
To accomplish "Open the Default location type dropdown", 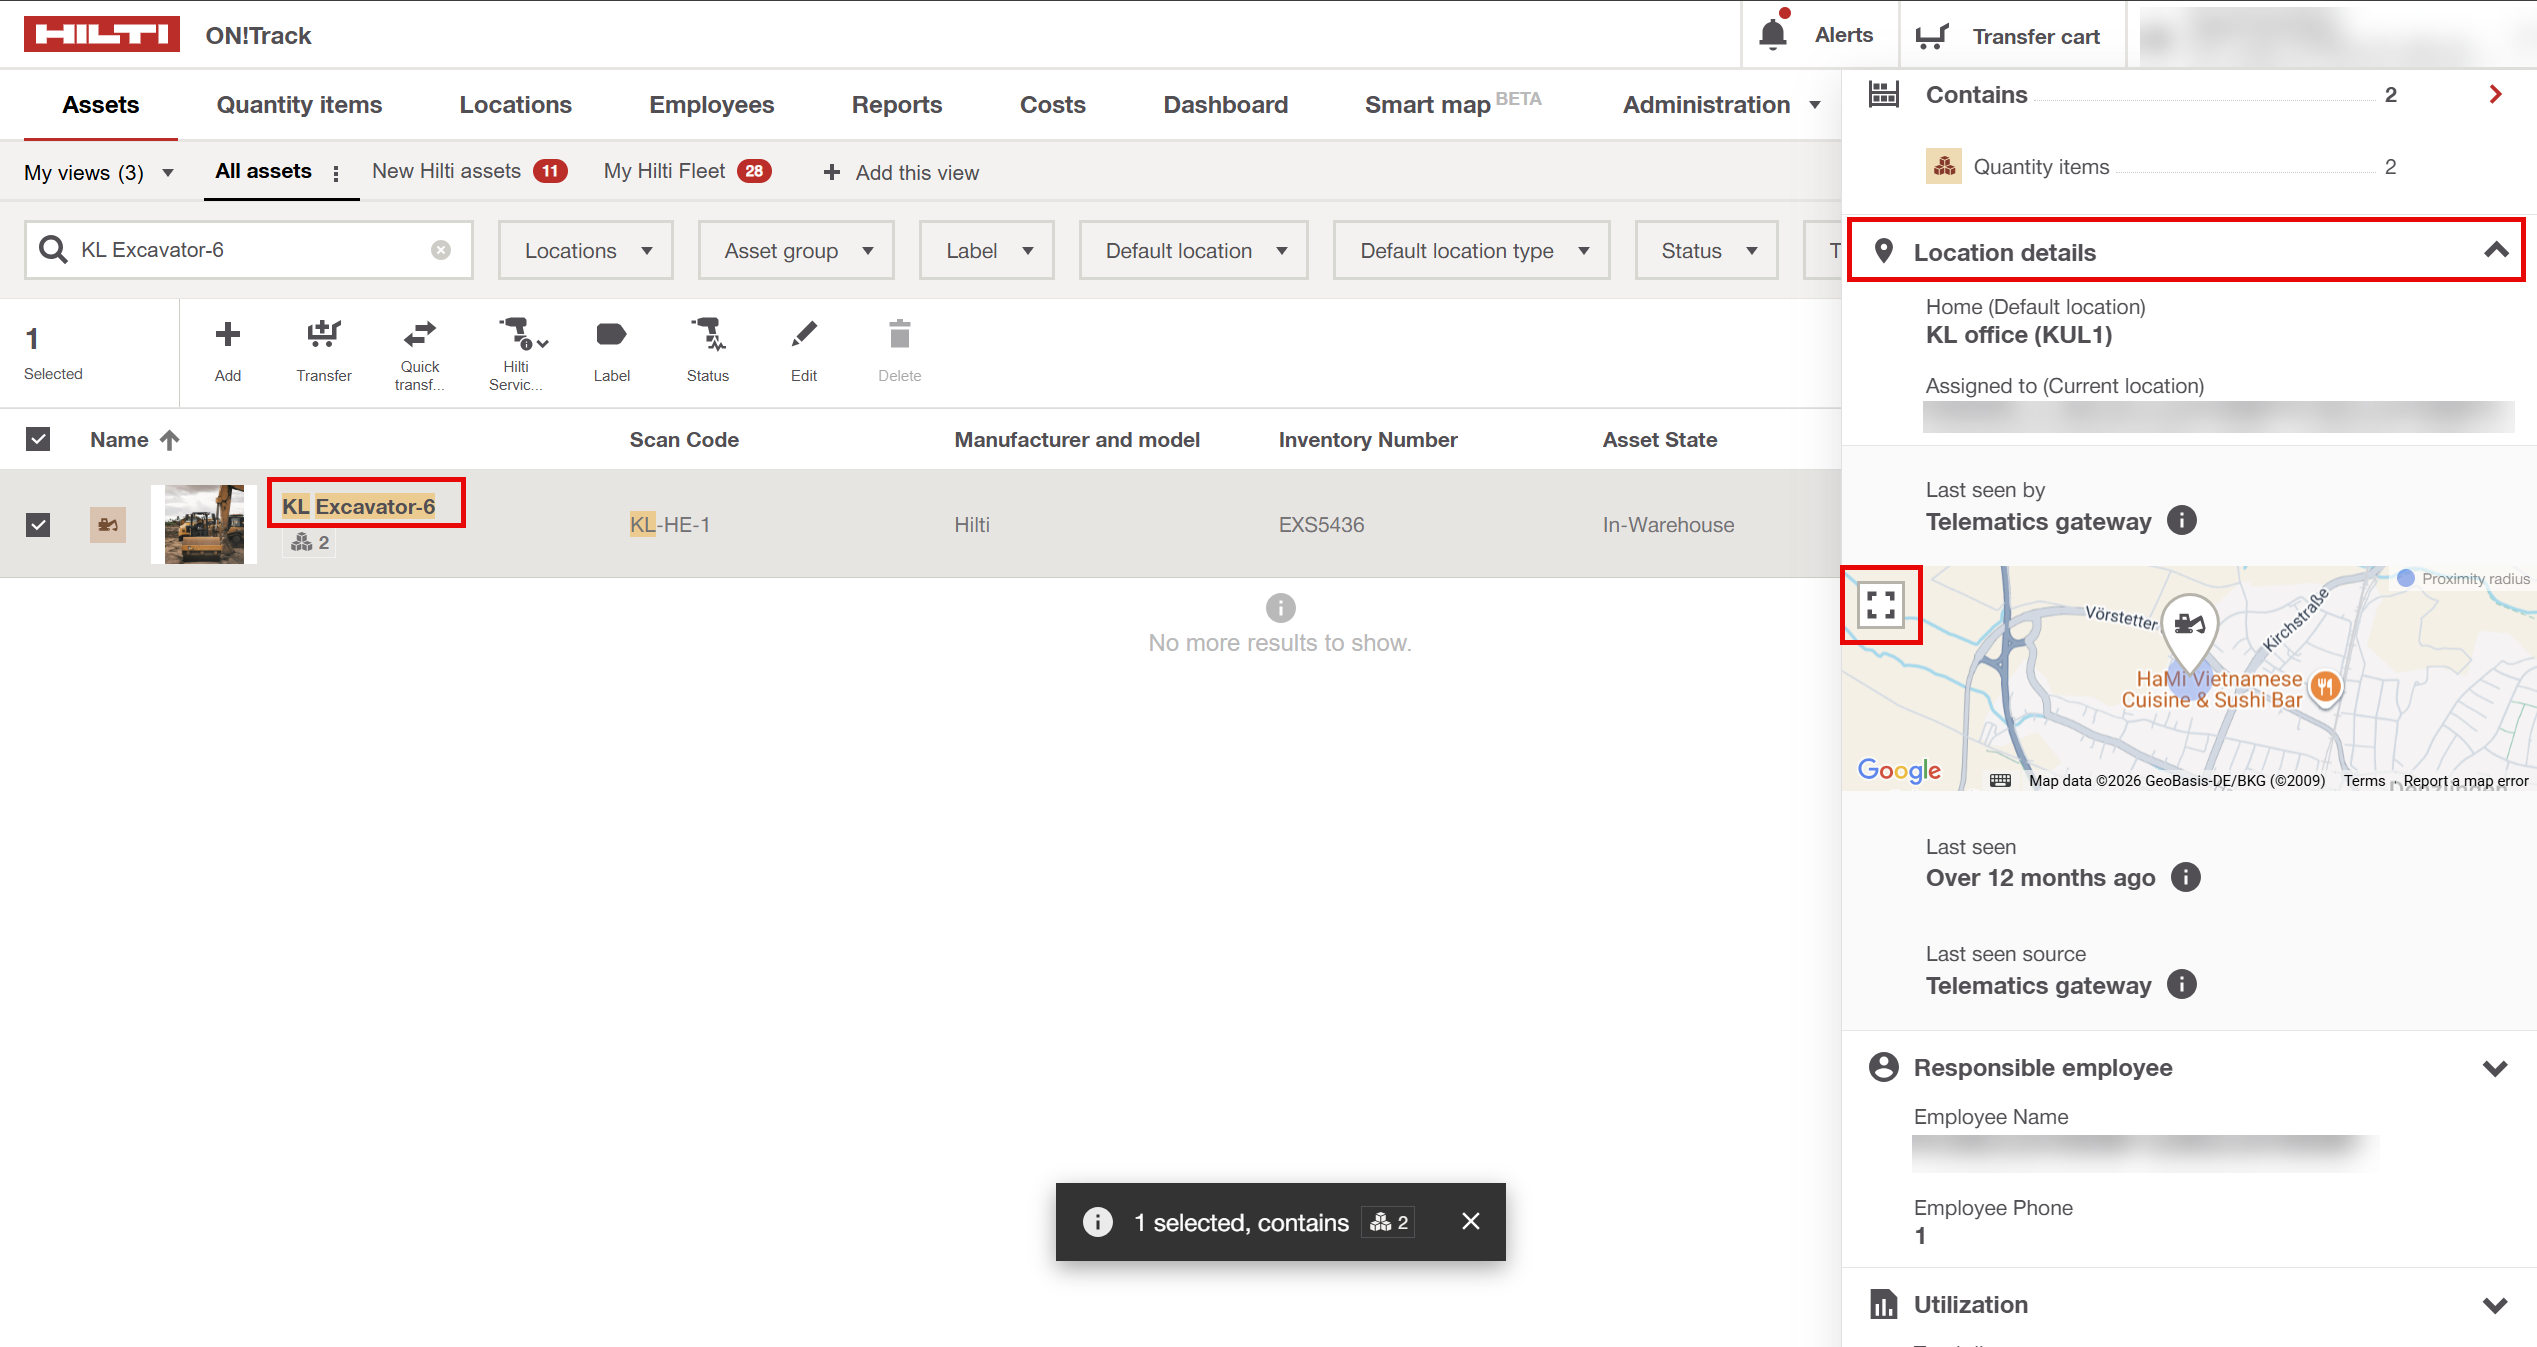I will point(1471,251).
